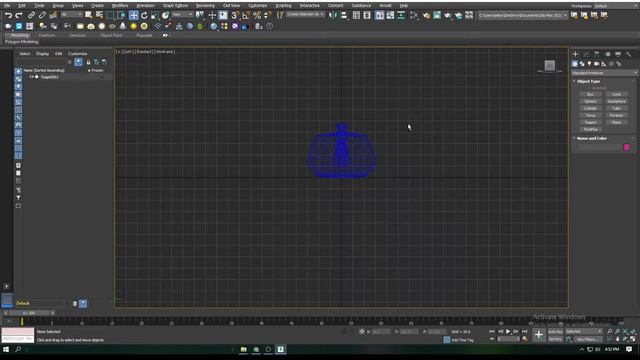Viewport: 640px width, 360px height.
Task: Open the File menu
Action: point(7,6)
